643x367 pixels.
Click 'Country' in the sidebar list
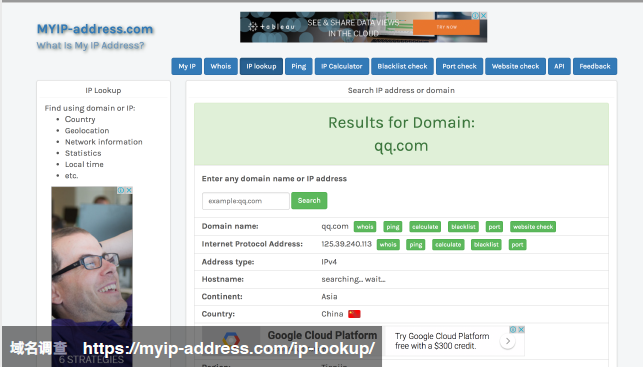(x=80, y=120)
